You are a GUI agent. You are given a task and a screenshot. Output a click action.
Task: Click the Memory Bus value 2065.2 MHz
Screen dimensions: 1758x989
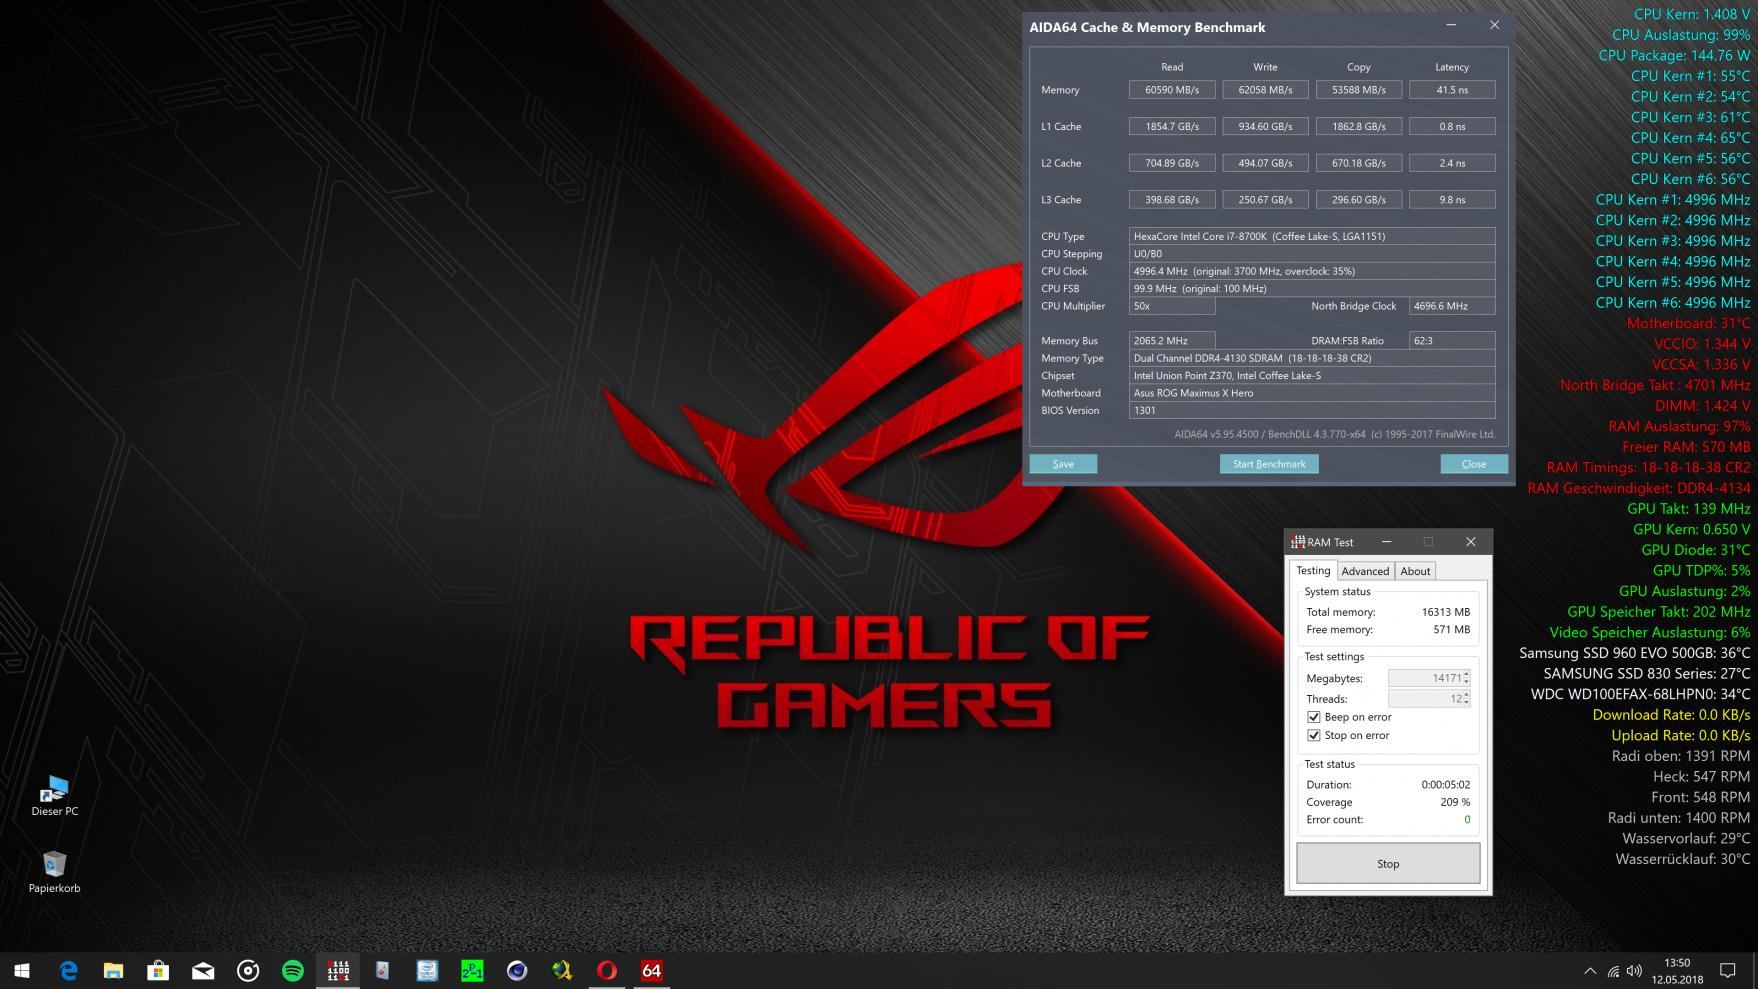tap(1172, 341)
